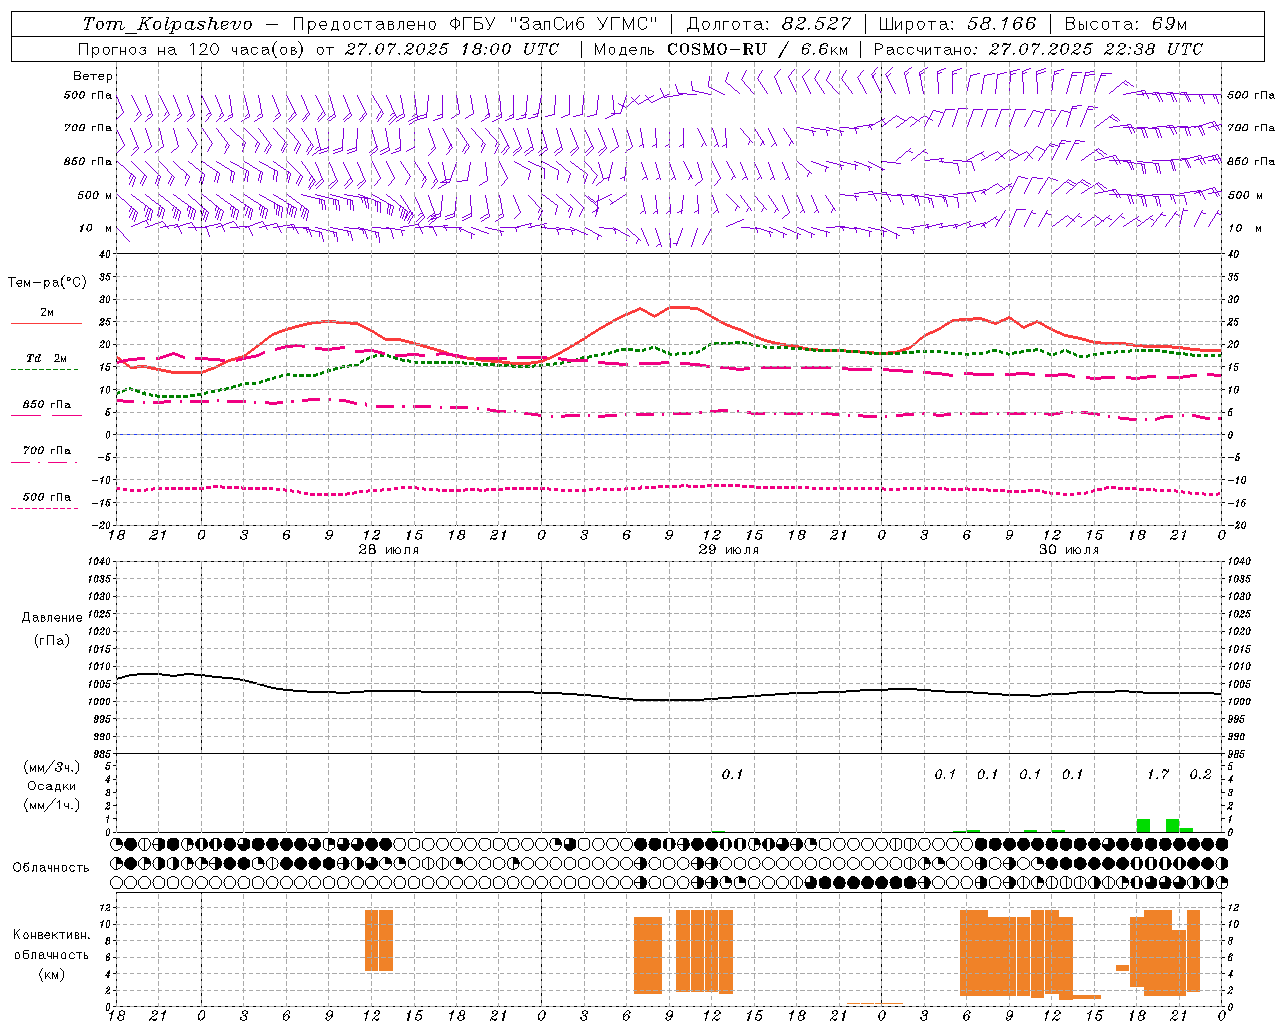Click the 30 июля date label

coord(1068,550)
